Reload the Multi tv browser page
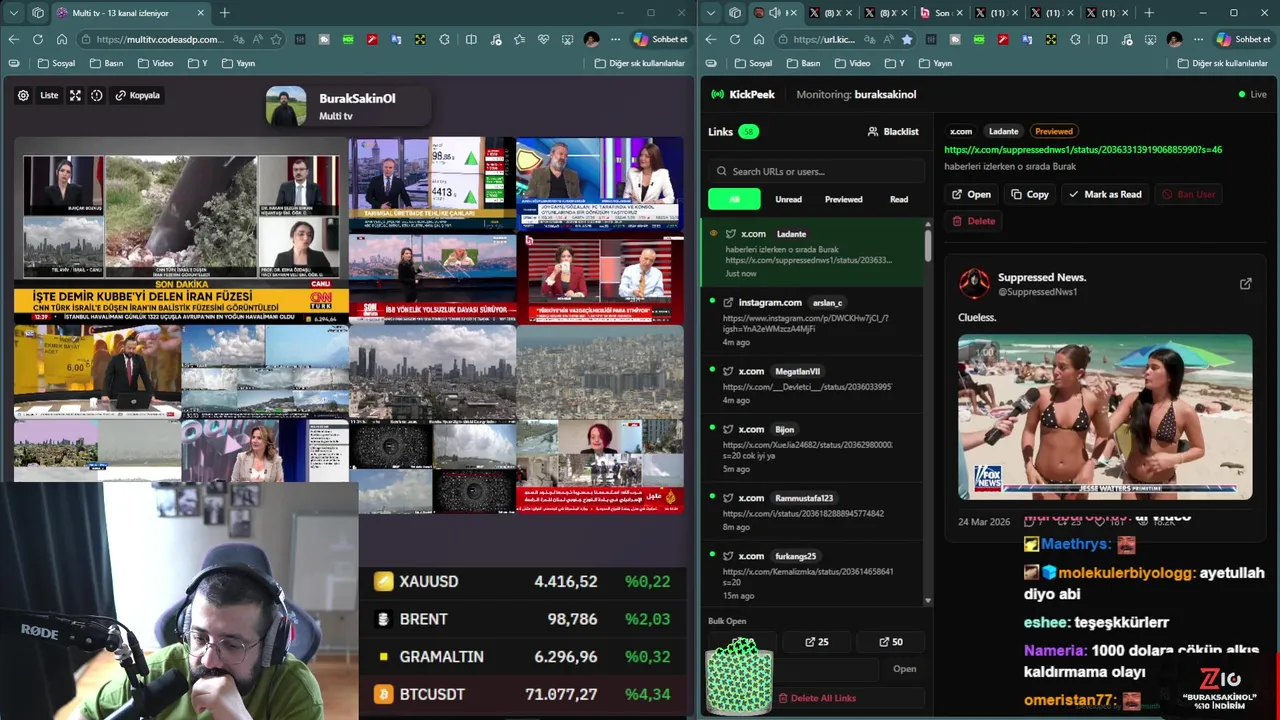 37,39
